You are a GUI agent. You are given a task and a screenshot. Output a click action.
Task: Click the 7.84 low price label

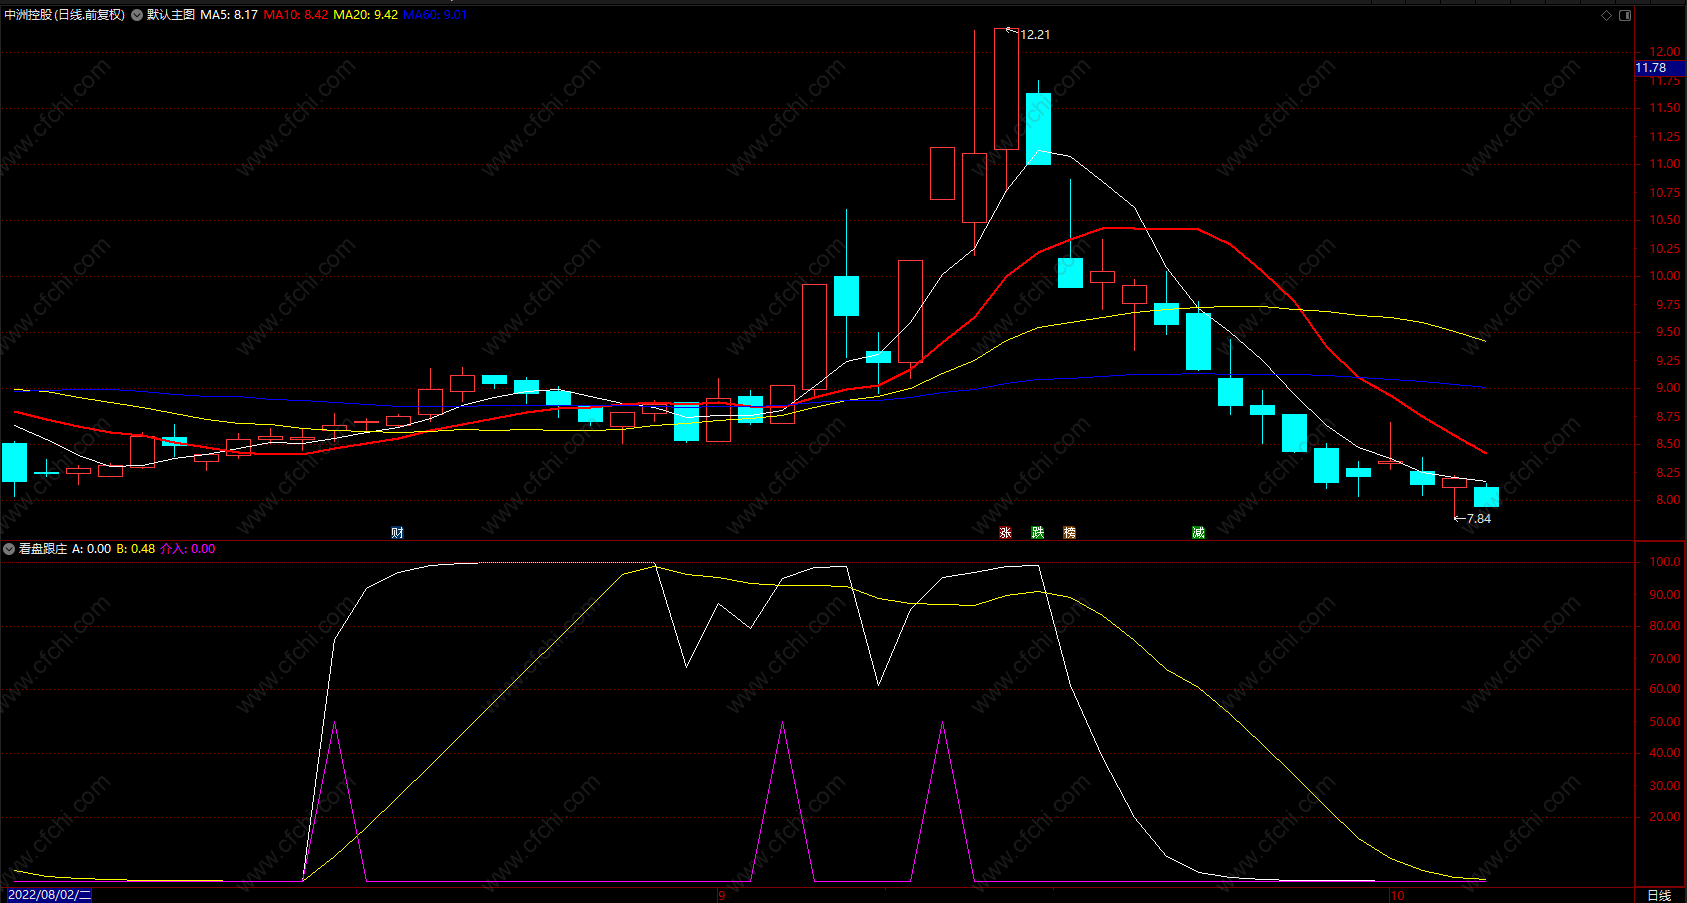click(x=1479, y=519)
